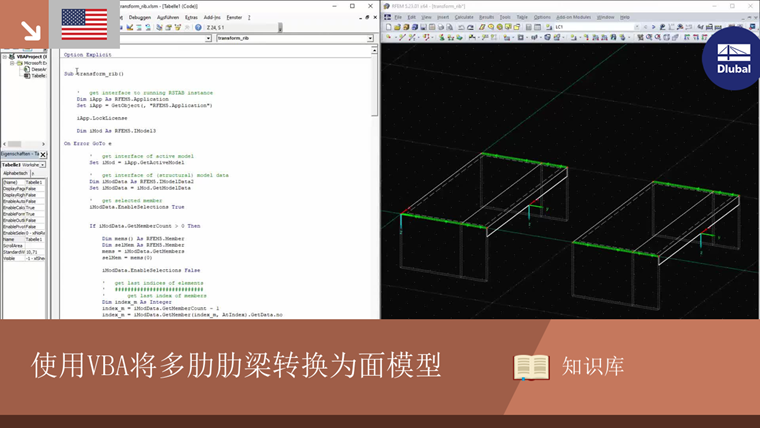Open the Debuggen menu in VBA editor
This screenshot has height=428, width=760.
[140, 17]
